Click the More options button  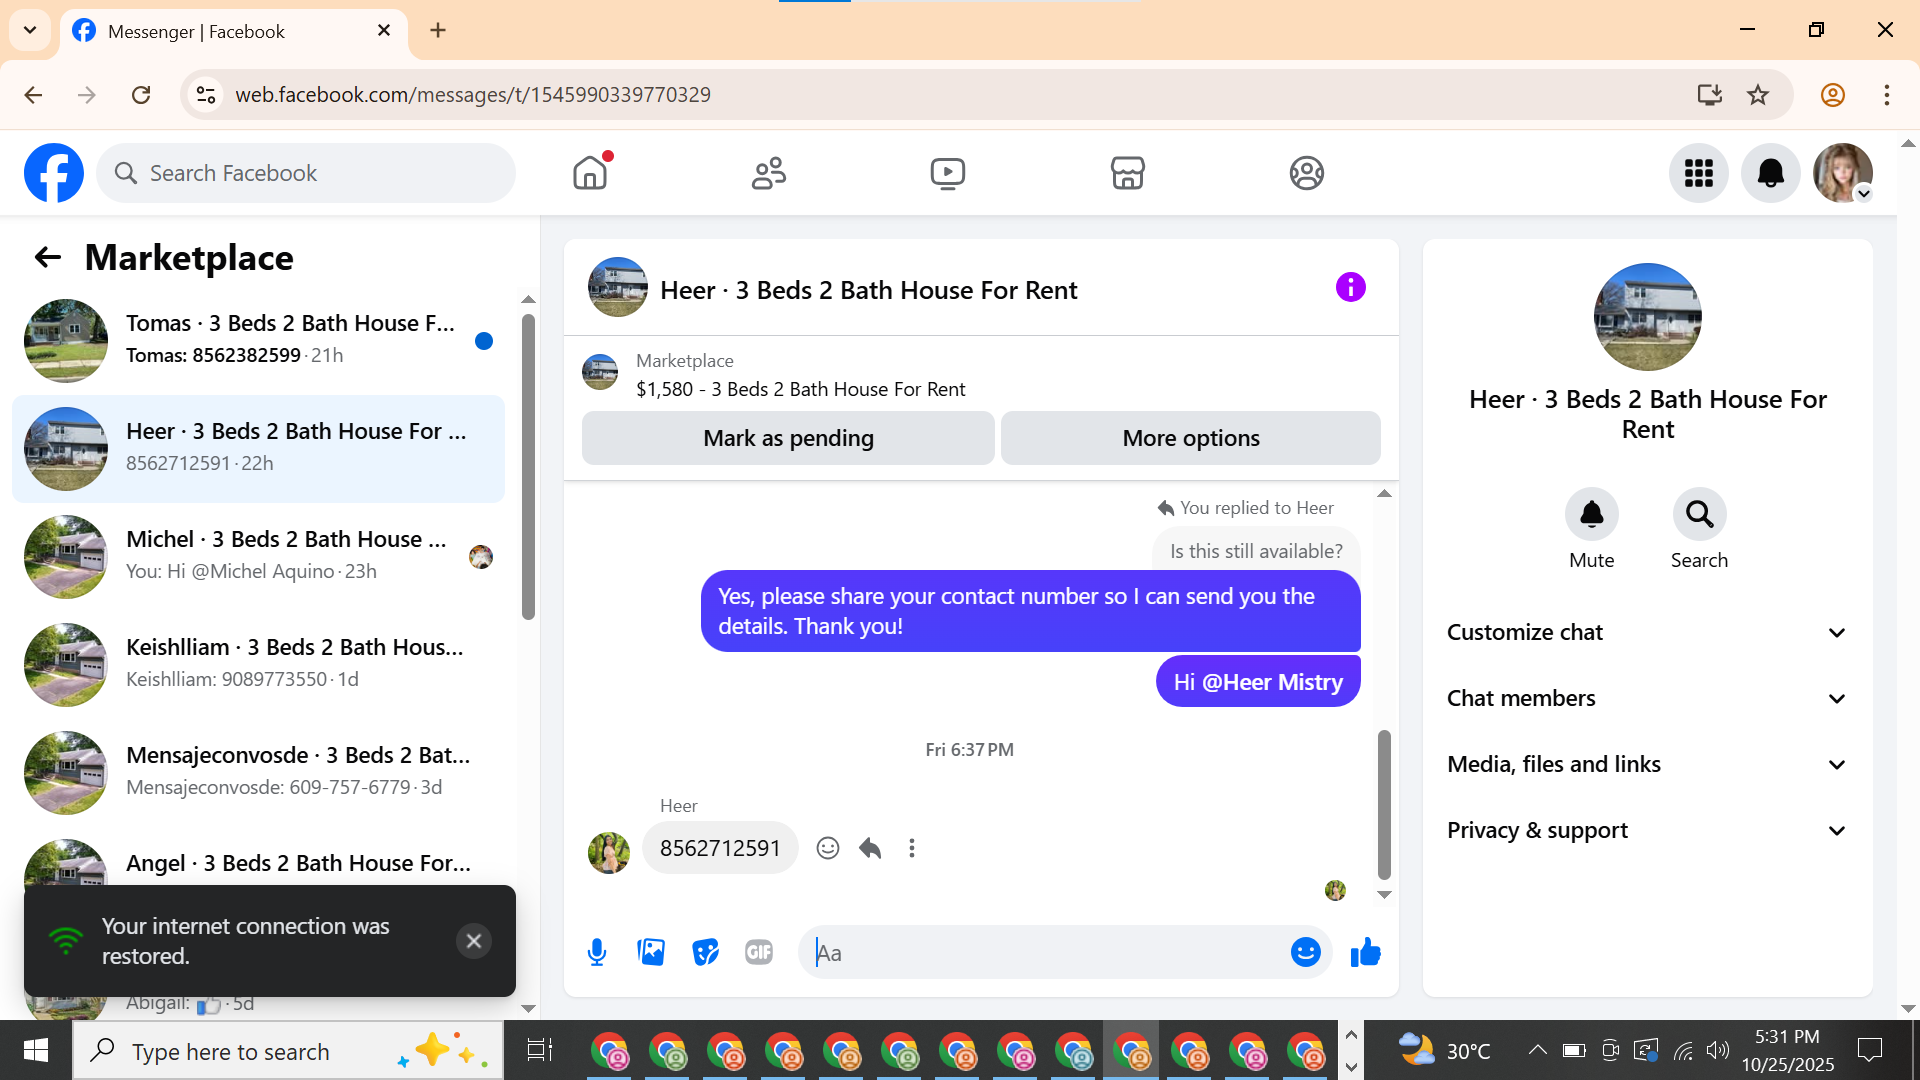click(x=1190, y=439)
